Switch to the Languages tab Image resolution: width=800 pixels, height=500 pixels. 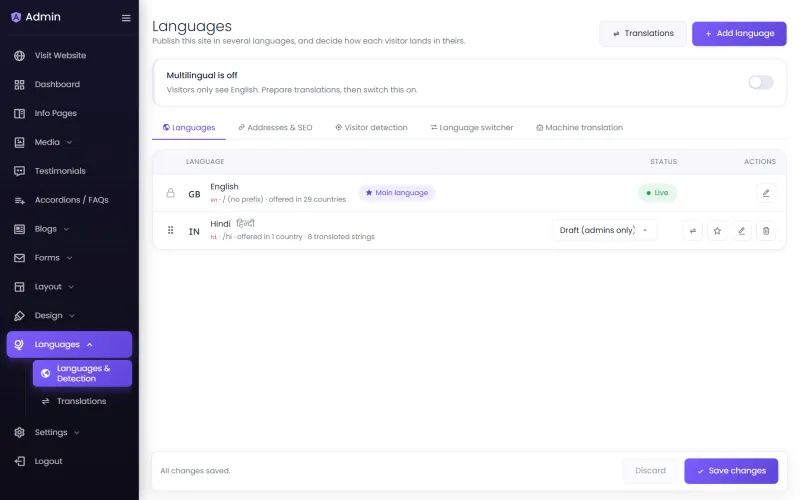(189, 128)
